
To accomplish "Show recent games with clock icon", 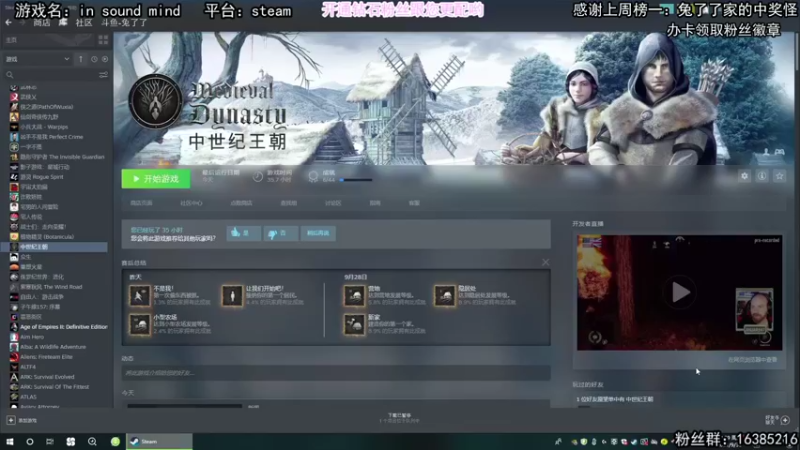I will coord(94,59).
